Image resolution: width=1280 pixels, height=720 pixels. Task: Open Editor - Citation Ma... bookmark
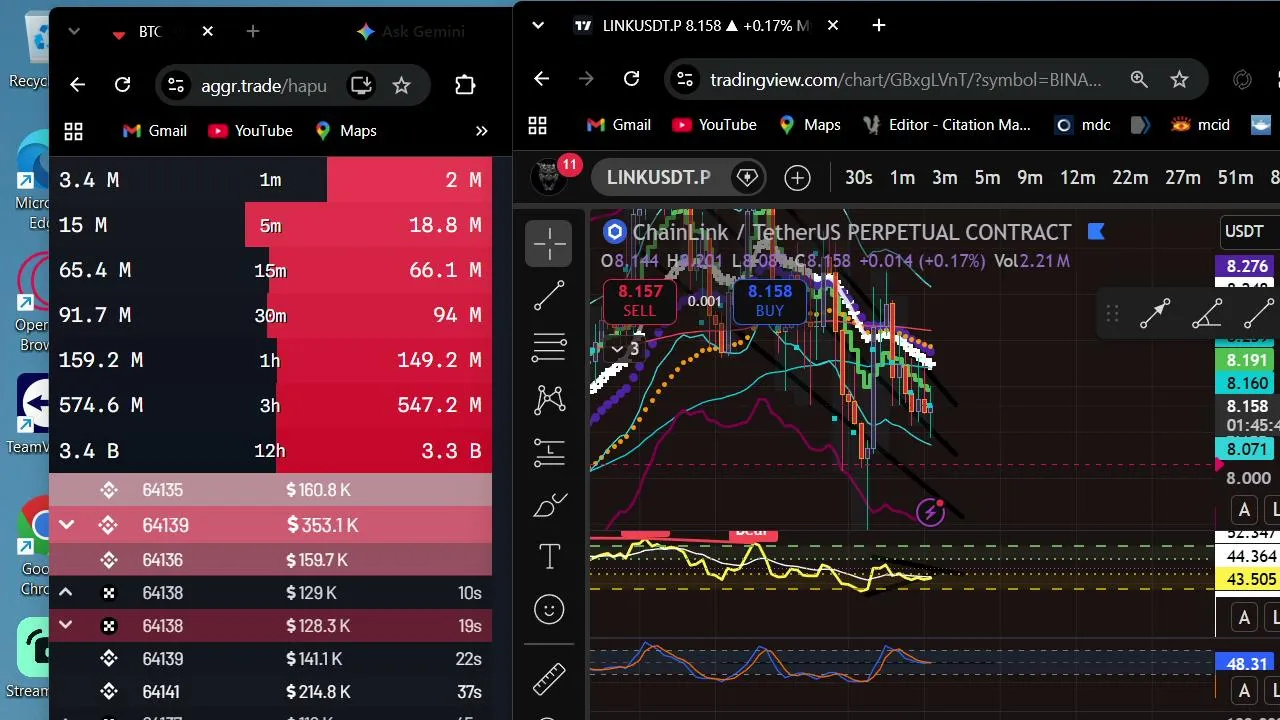(x=946, y=125)
